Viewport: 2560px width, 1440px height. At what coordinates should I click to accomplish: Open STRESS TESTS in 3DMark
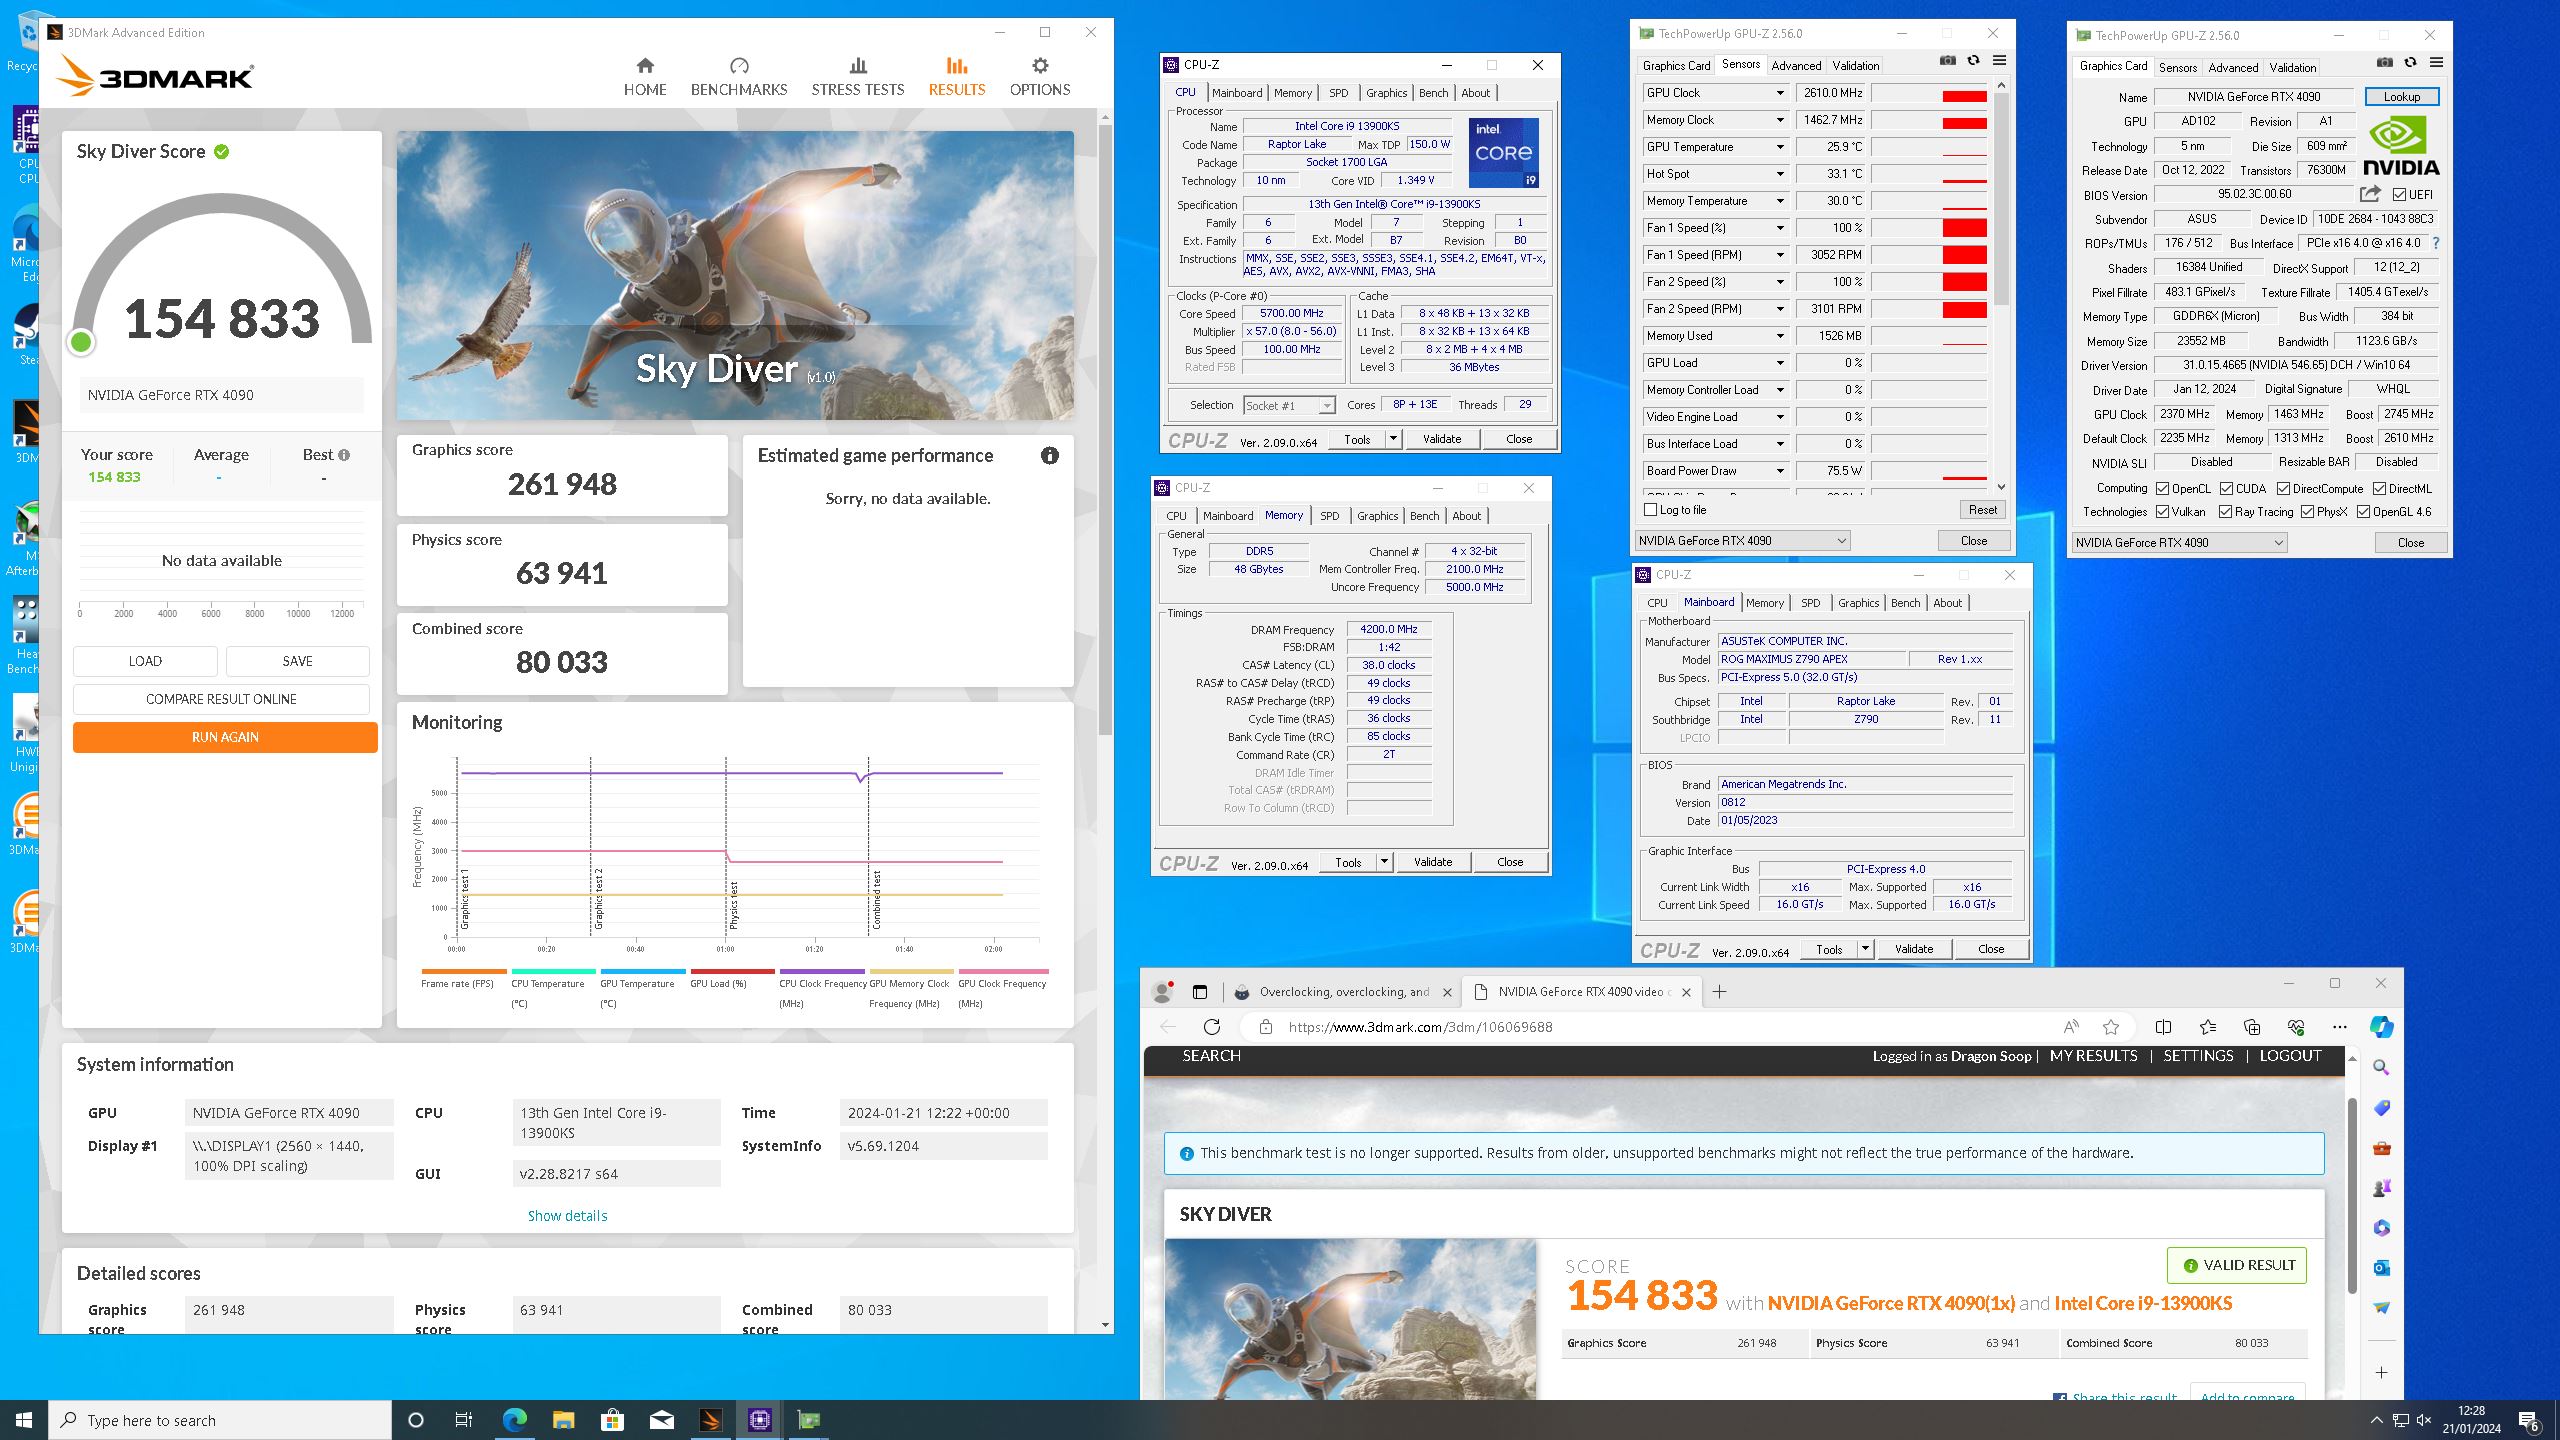858,77
